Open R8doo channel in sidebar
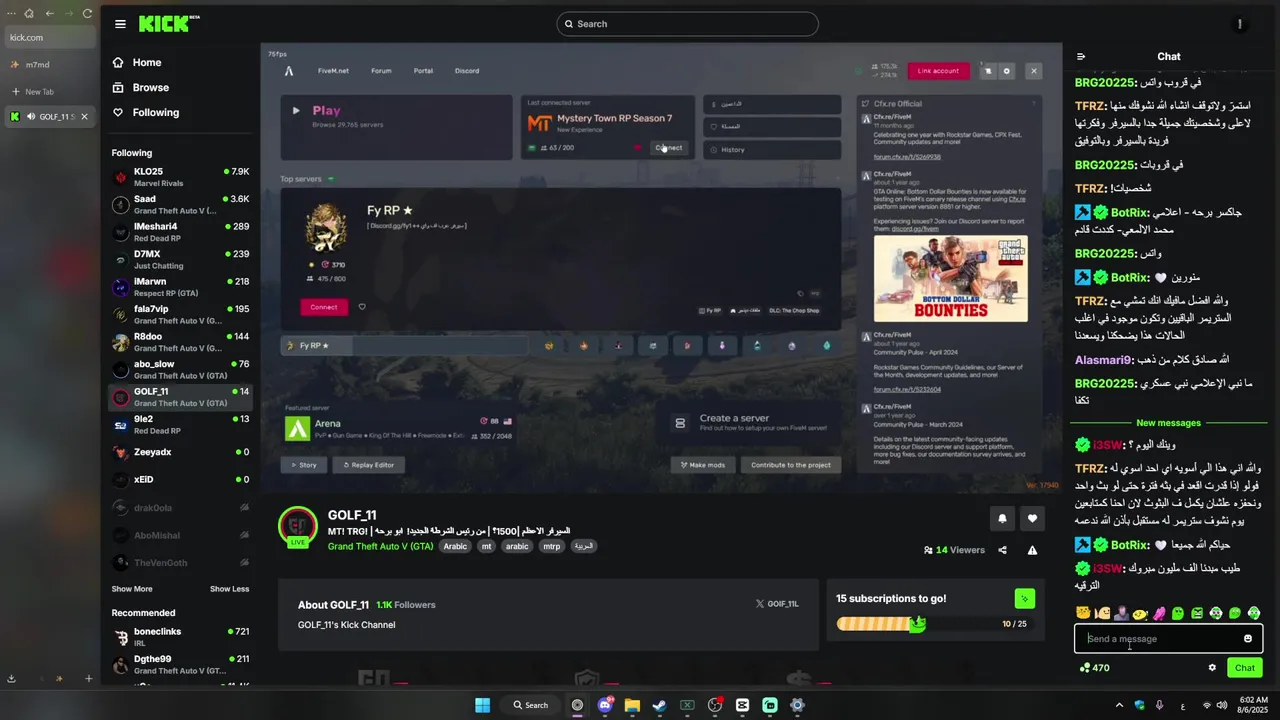This screenshot has height=720, width=1280. (x=180, y=342)
